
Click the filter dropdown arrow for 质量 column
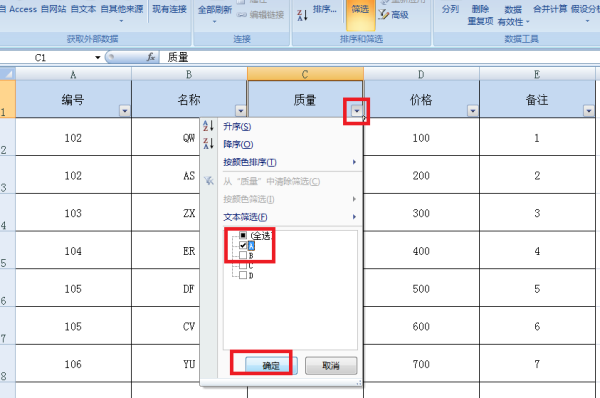(x=357, y=111)
